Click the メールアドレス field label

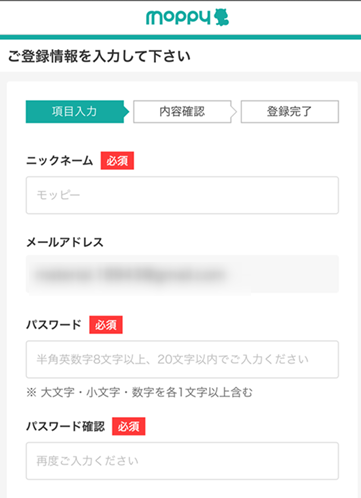click(65, 242)
